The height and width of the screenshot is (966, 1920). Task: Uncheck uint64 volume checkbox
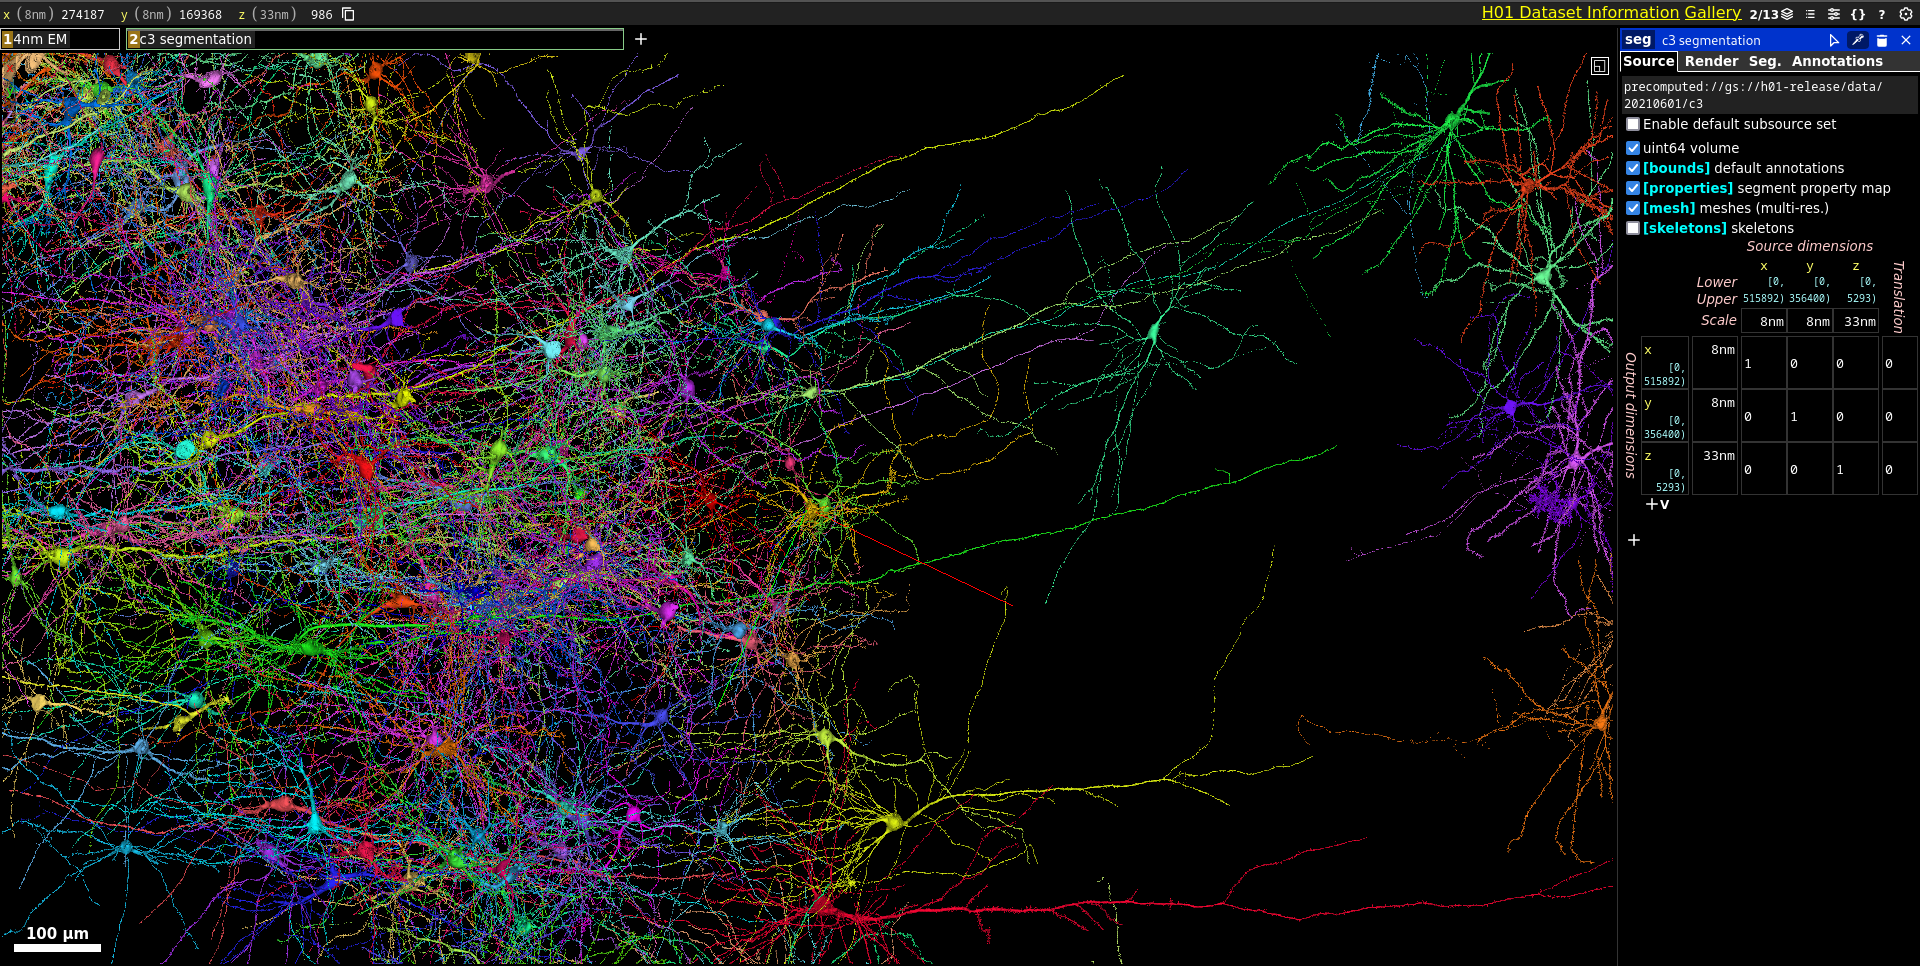[x=1633, y=148]
